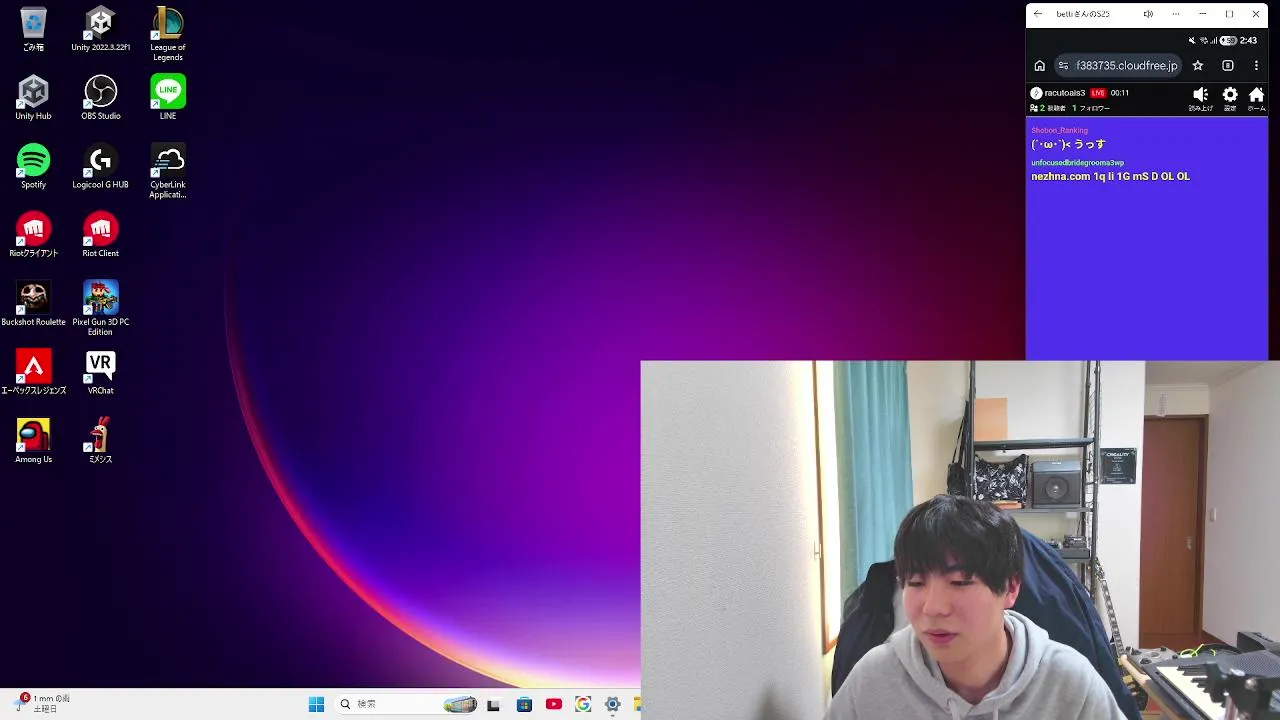Tap the browser home icon
Screen dimensions: 1280x720
(x=1040, y=66)
